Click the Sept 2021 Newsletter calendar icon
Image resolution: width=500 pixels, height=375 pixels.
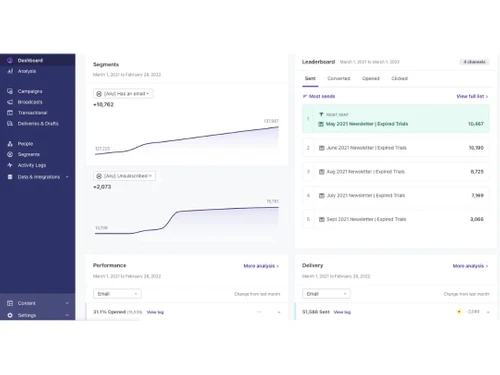(x=322, y=219)
